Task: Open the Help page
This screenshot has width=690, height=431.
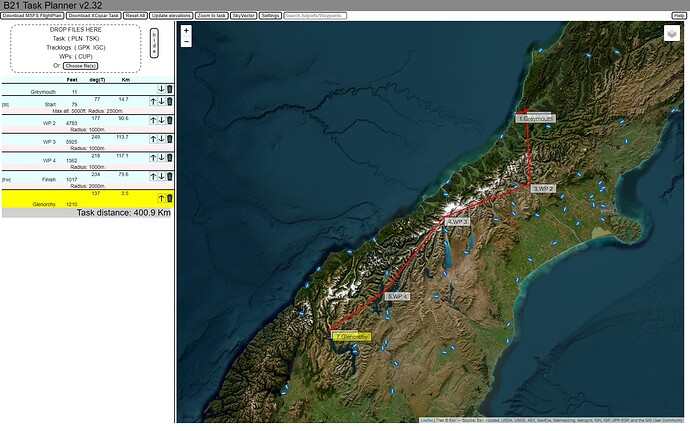Action: coord(679,15)
